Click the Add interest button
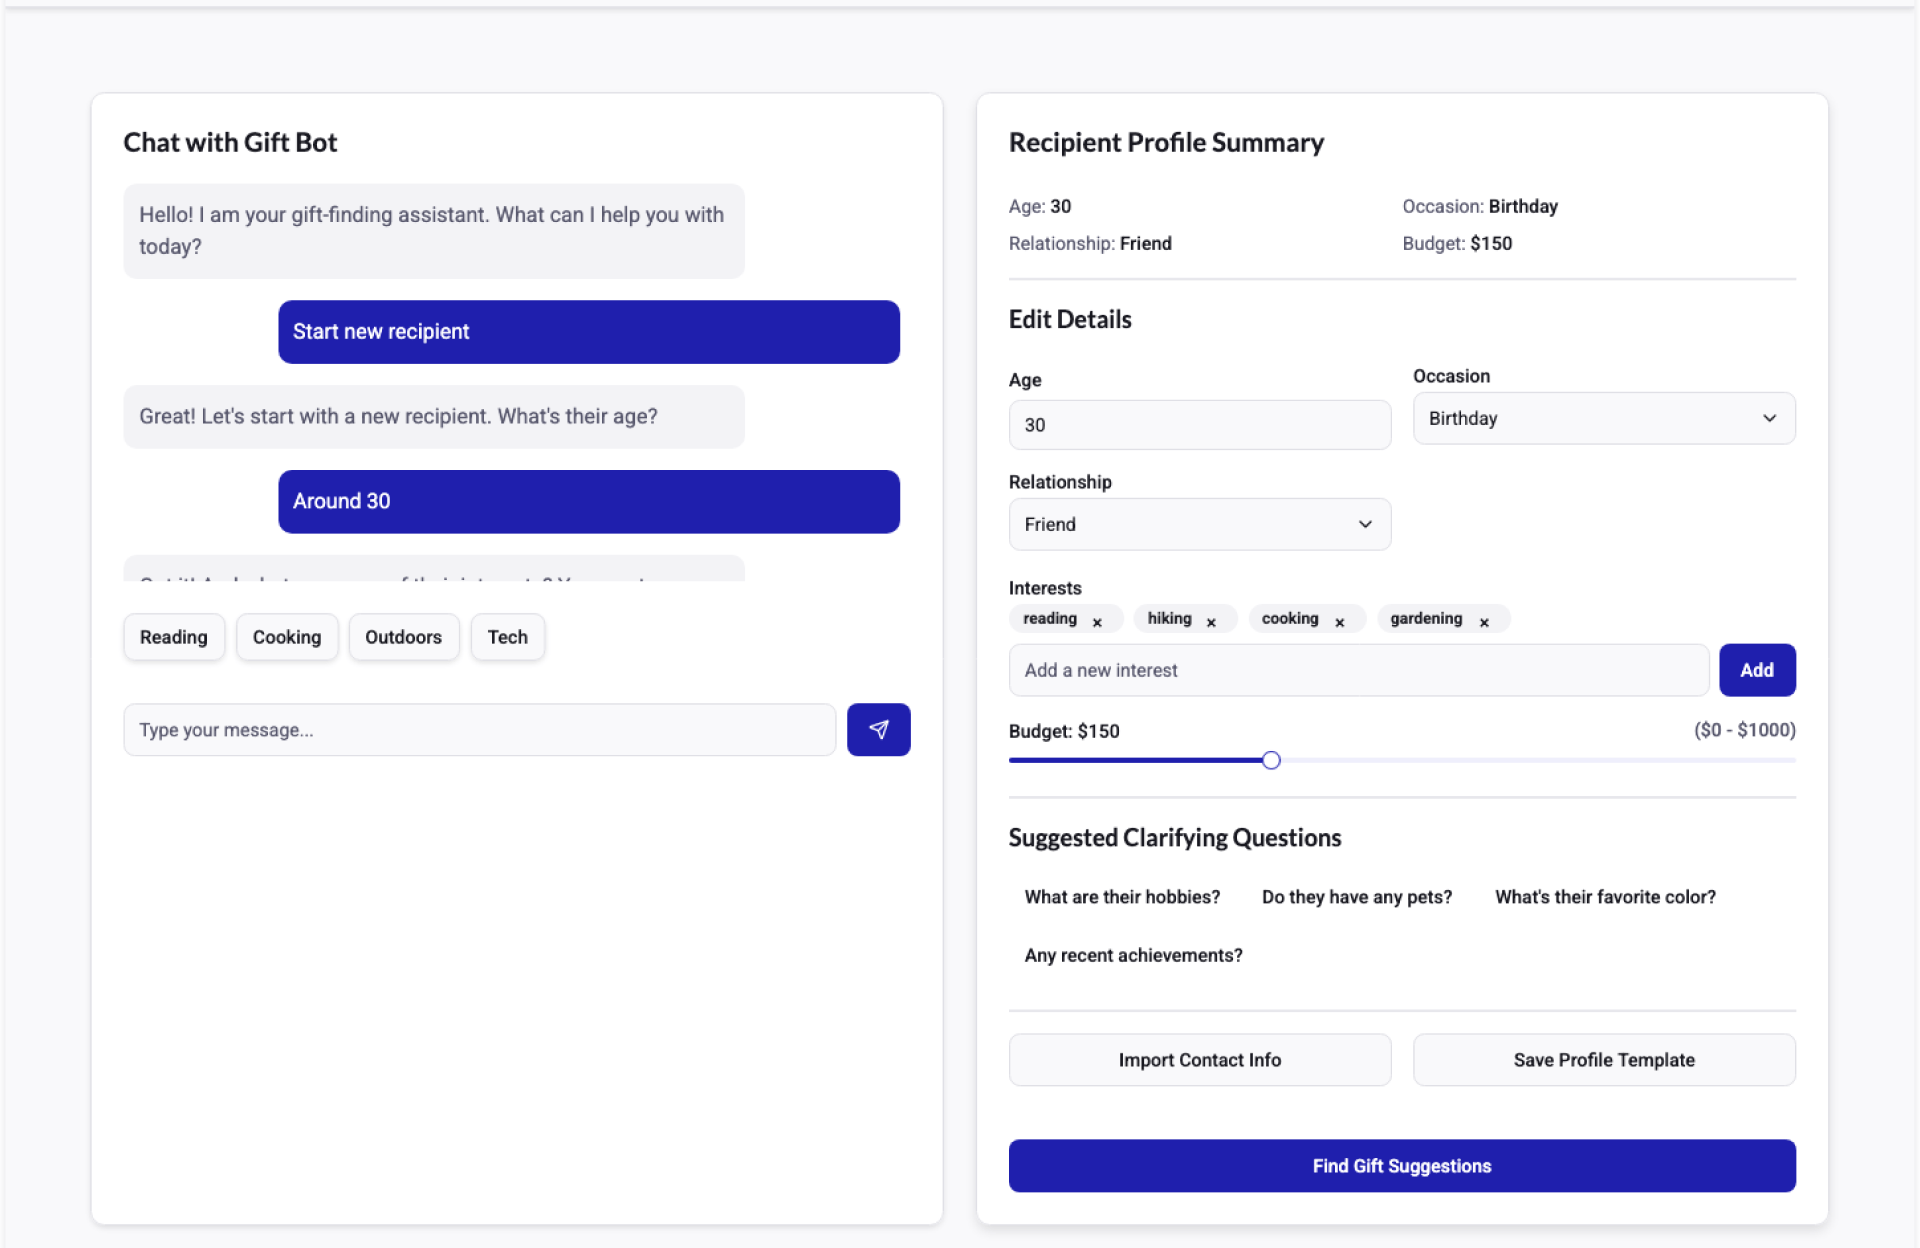 (1756, 670)
